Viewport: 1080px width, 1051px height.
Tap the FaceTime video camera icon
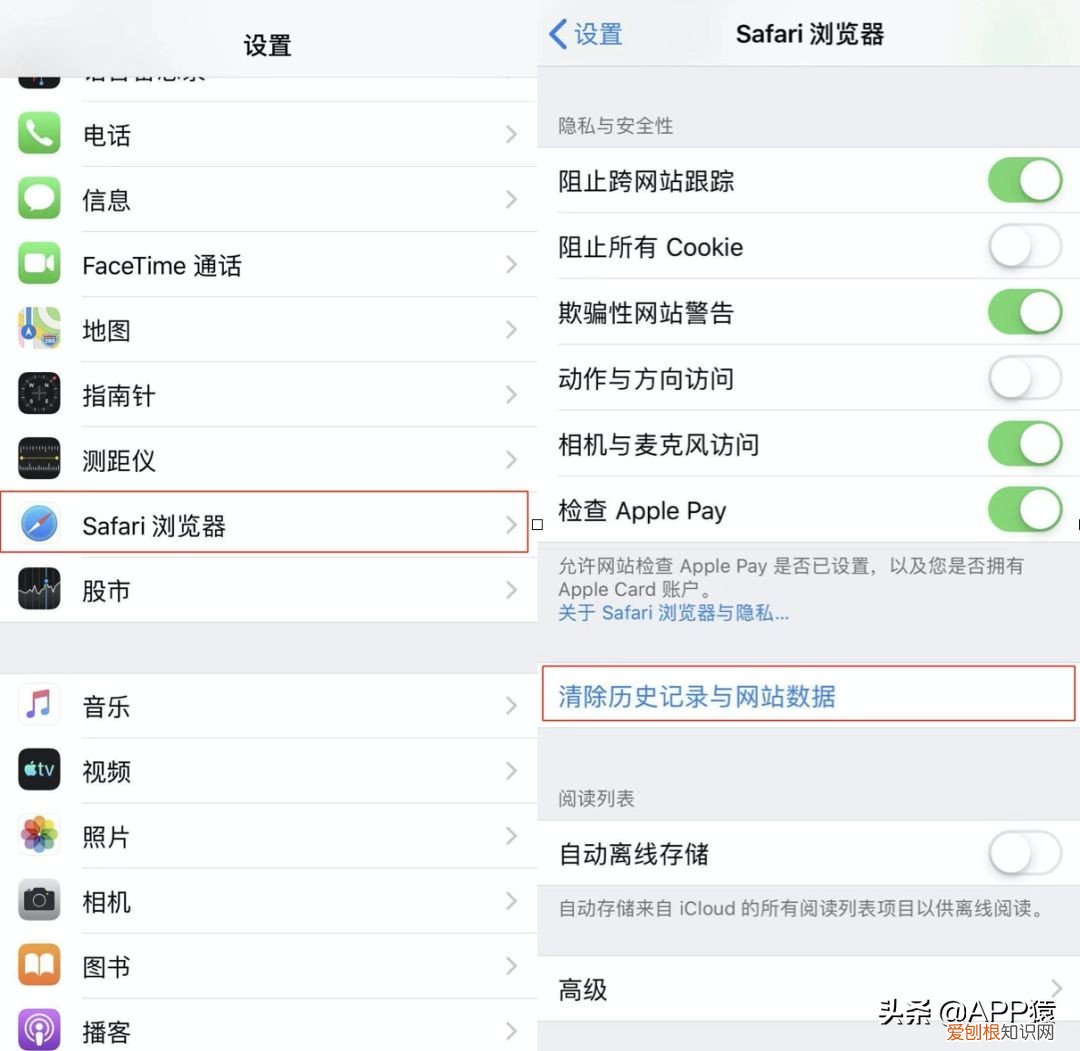point(39,263)
